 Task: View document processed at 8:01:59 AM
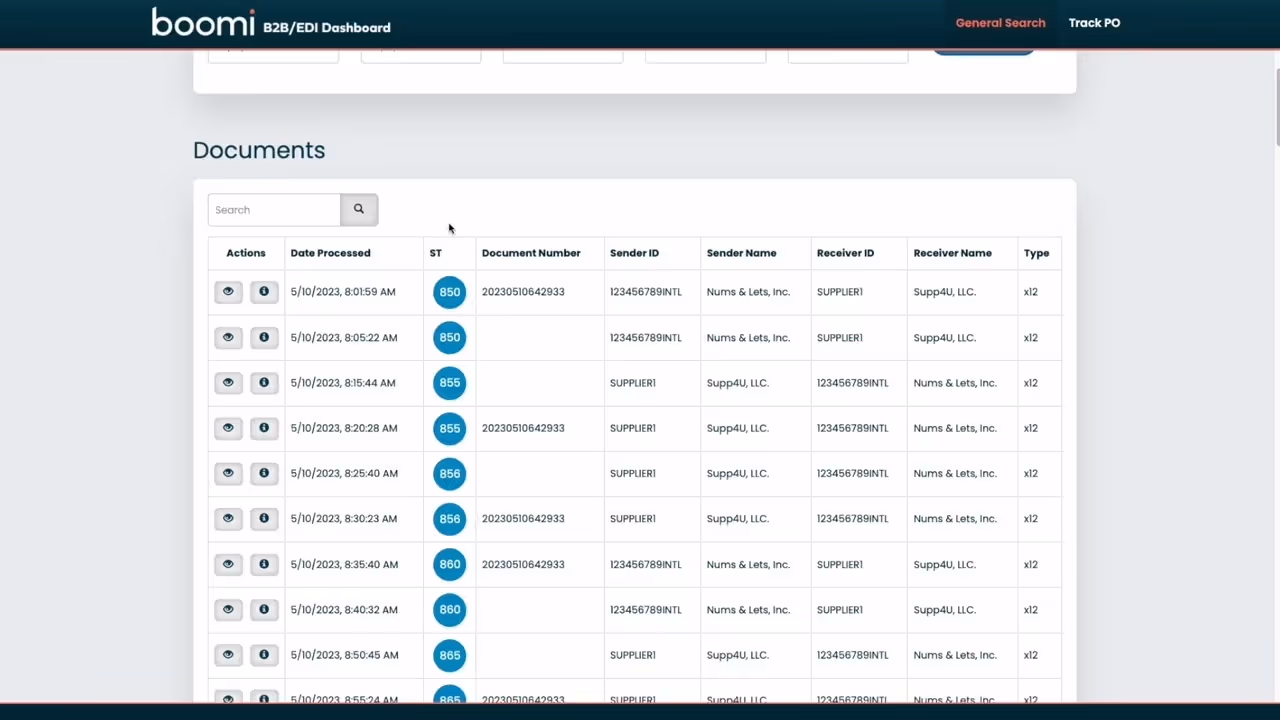click(x=228, y=292)
